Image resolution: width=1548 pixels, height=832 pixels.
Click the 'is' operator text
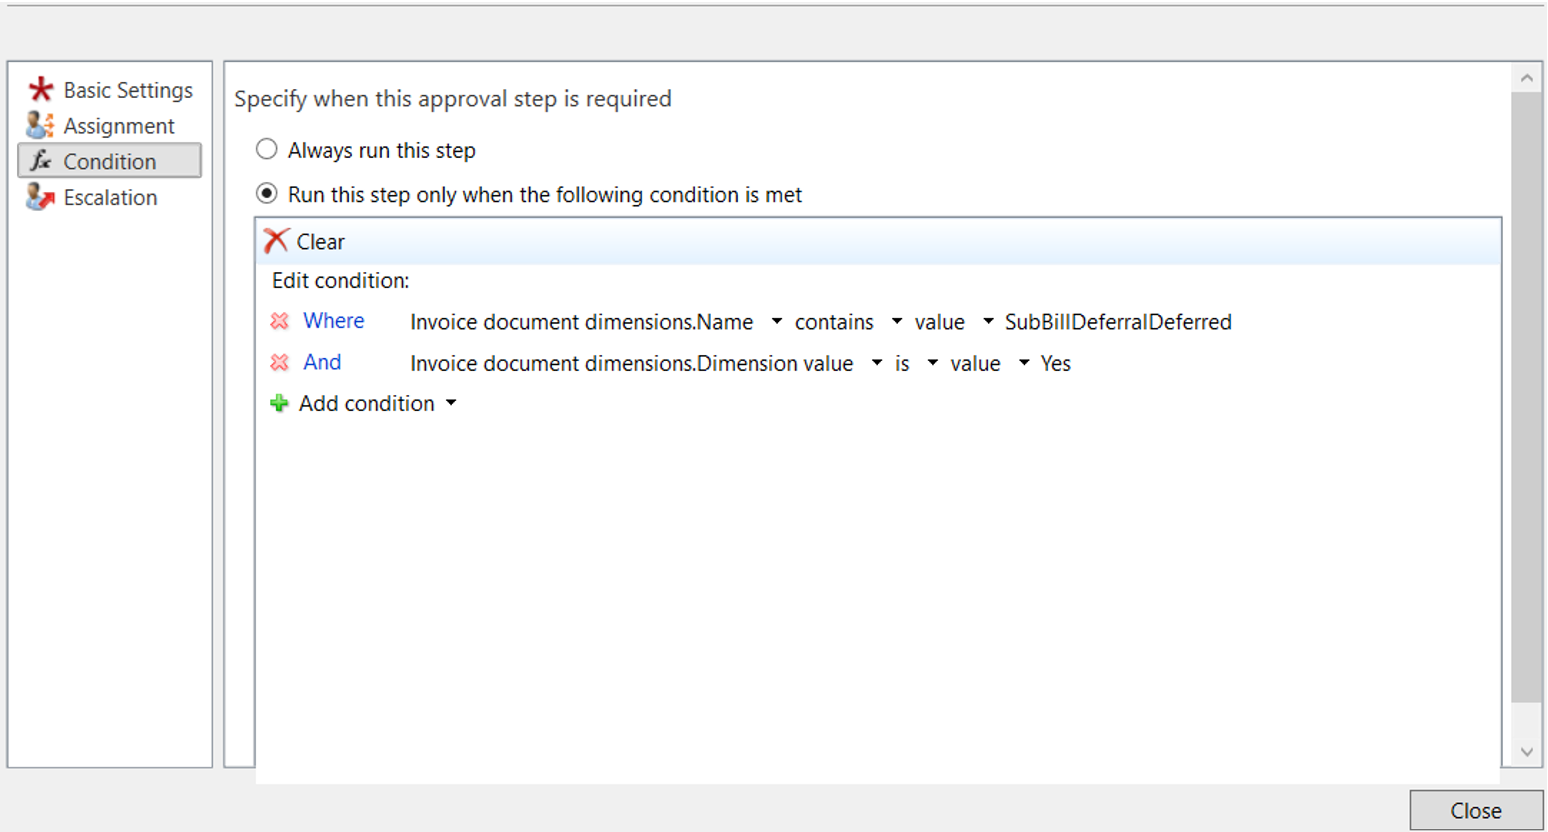[x=902, y=364]
